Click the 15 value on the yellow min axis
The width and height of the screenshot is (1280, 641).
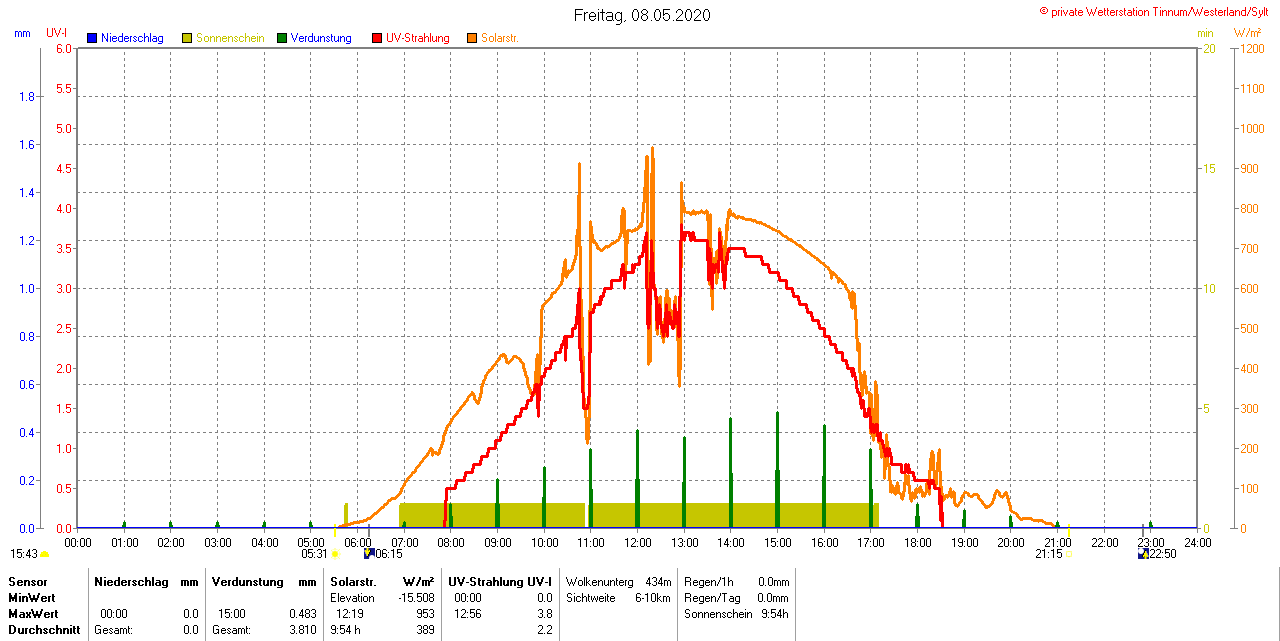click(x=1209, y=168)
